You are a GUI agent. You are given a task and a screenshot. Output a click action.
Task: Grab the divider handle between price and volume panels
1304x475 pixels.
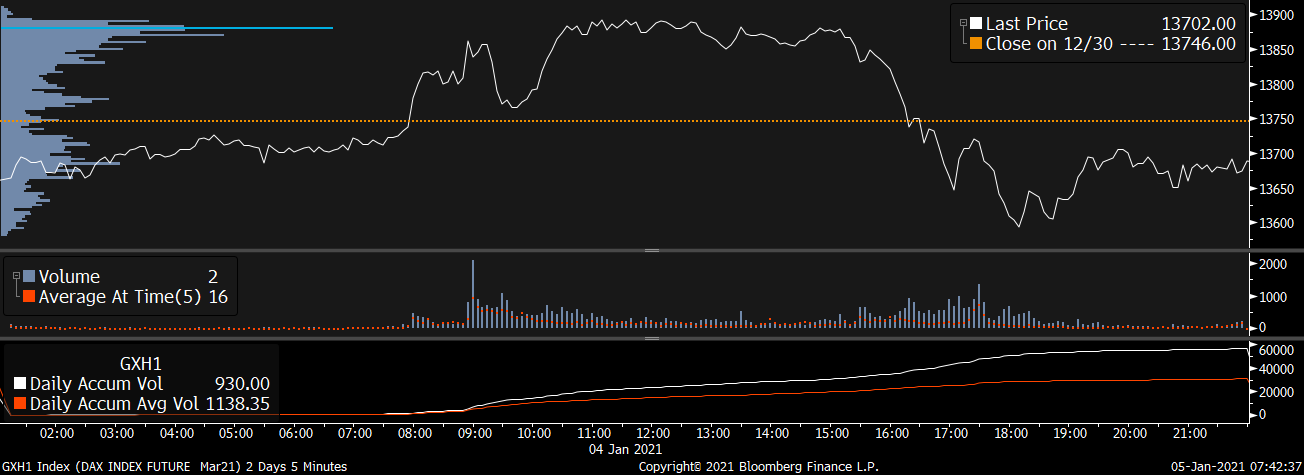(x=651, y=250)
